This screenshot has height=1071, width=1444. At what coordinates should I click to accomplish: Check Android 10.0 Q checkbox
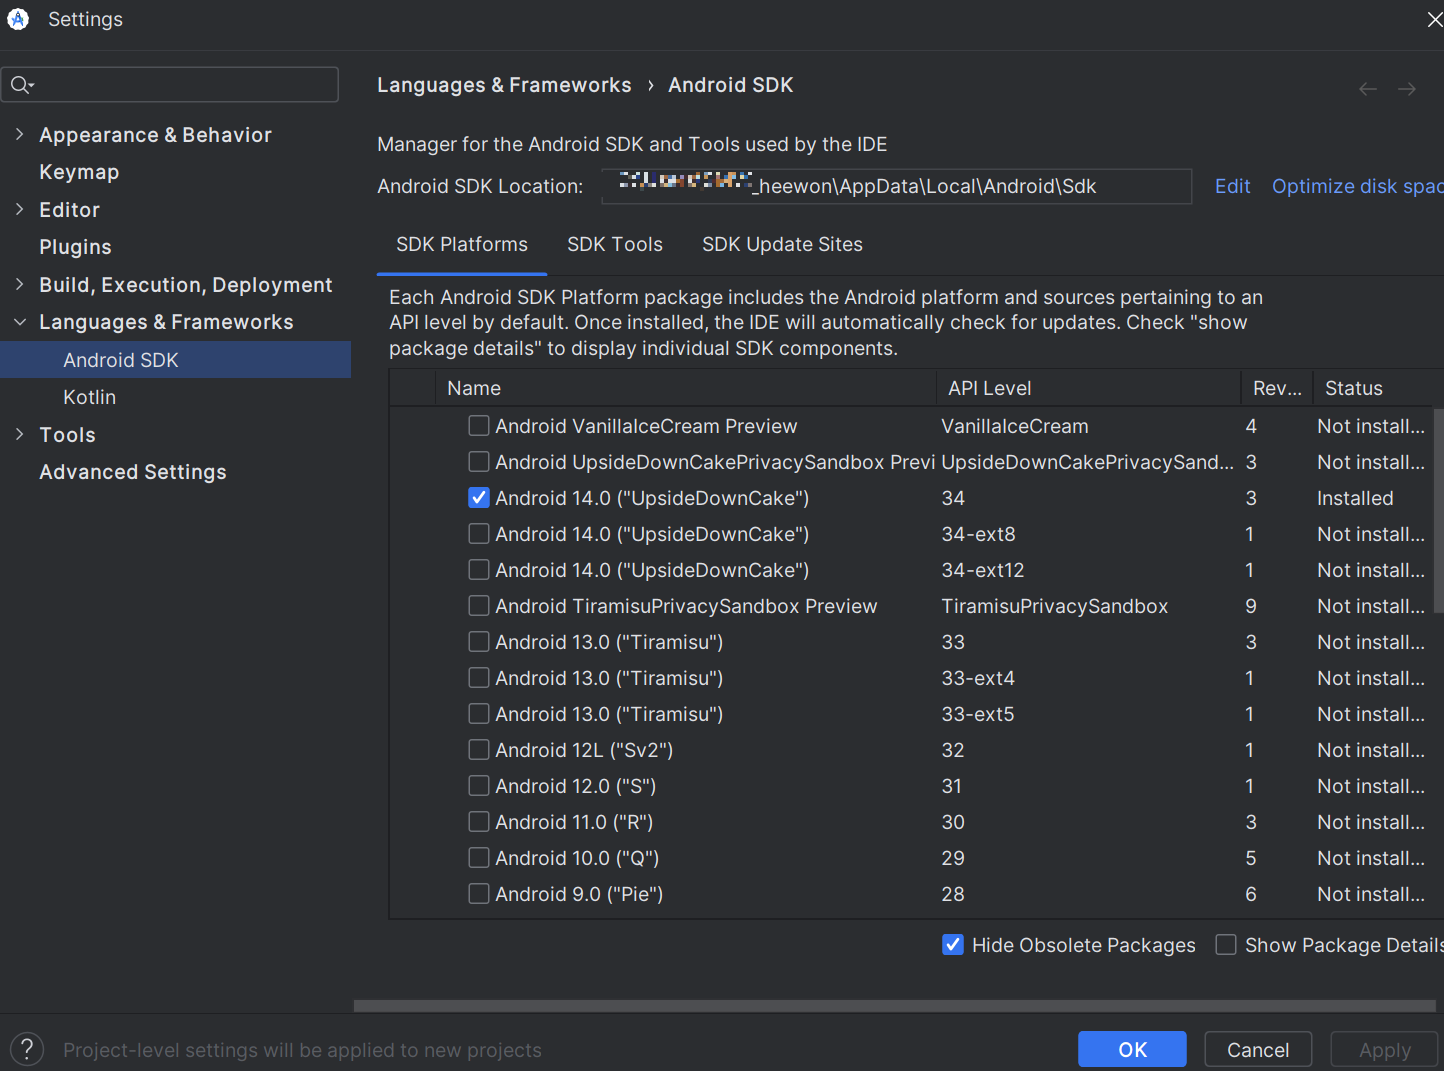(x=479, y=858)
